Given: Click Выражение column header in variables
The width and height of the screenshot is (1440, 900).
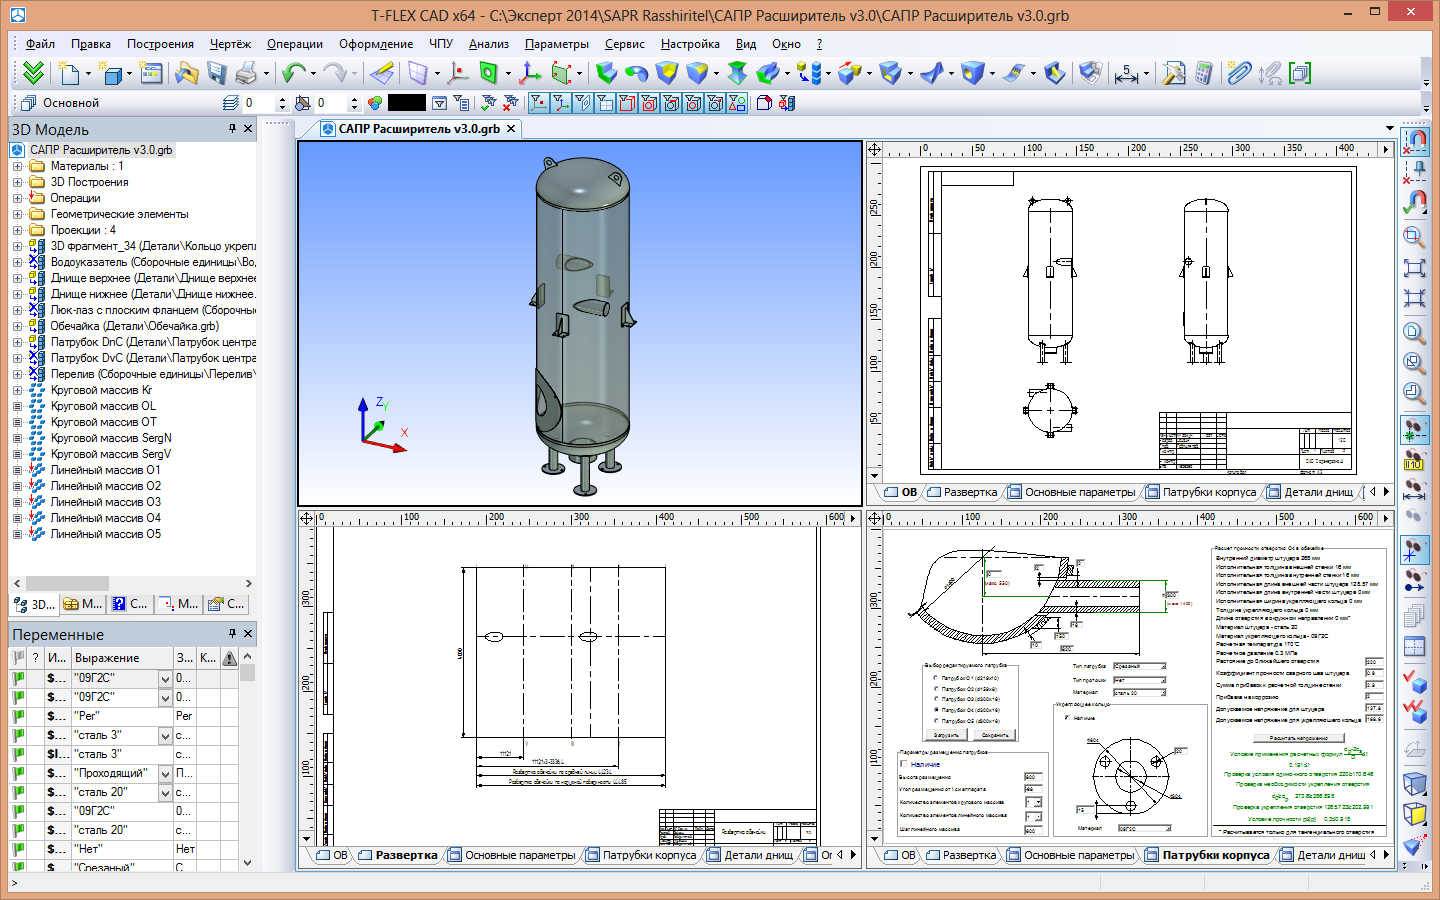Looking at the screenshot, I should pyautogui.click(x=121, y=658).
